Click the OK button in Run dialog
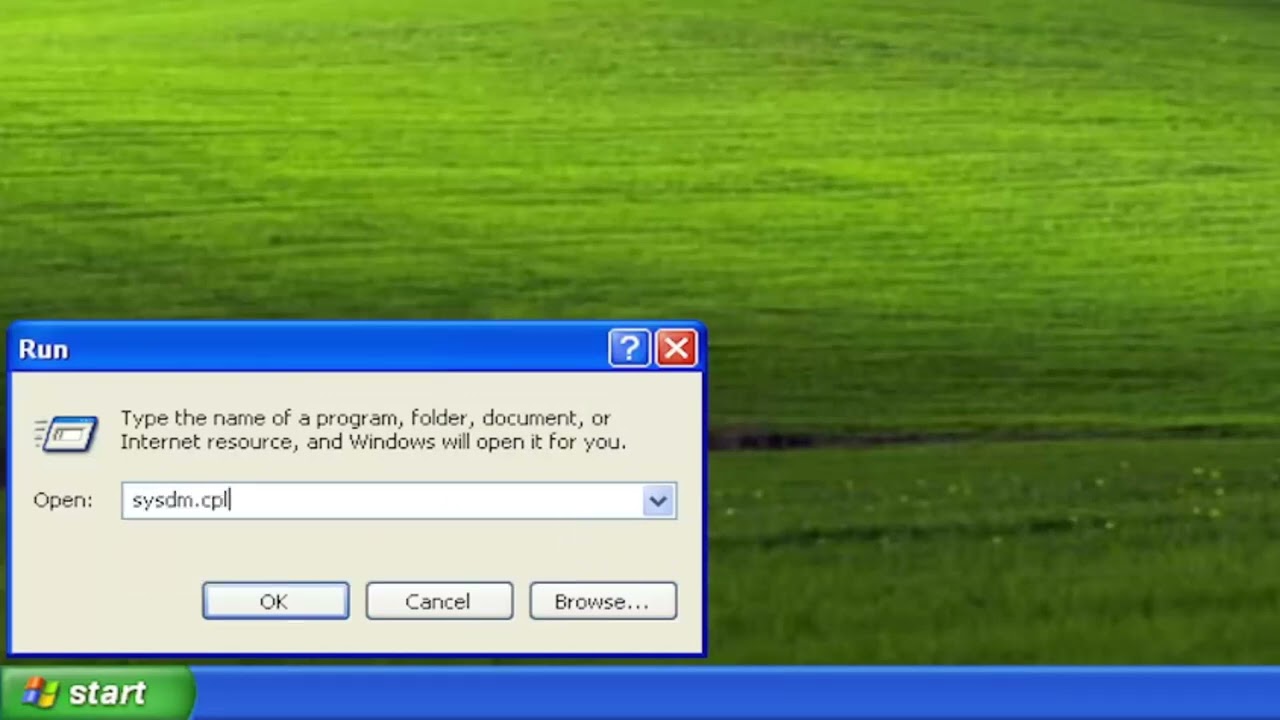Image resolution: width=1280 pixels, height=720 pixels. pyautogui.click(x=275, y=601)
